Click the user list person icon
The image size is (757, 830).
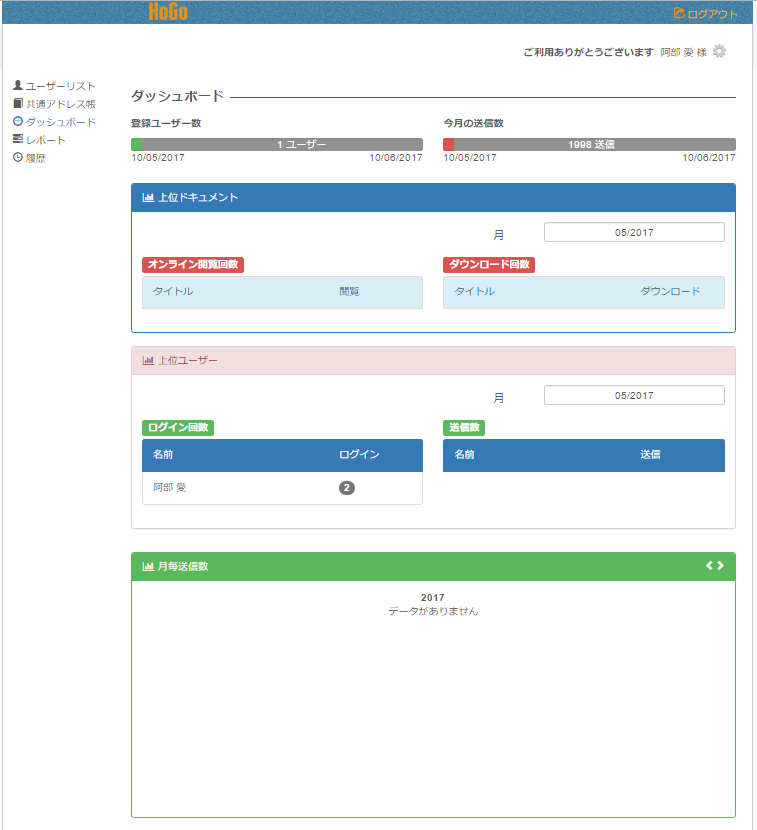click(x=18, y=86)
